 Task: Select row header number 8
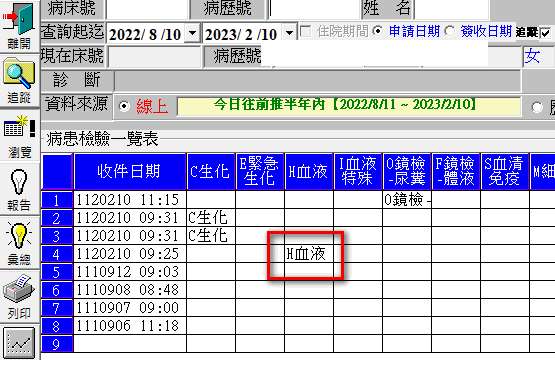pyautogui.click(x=57, y=326)
